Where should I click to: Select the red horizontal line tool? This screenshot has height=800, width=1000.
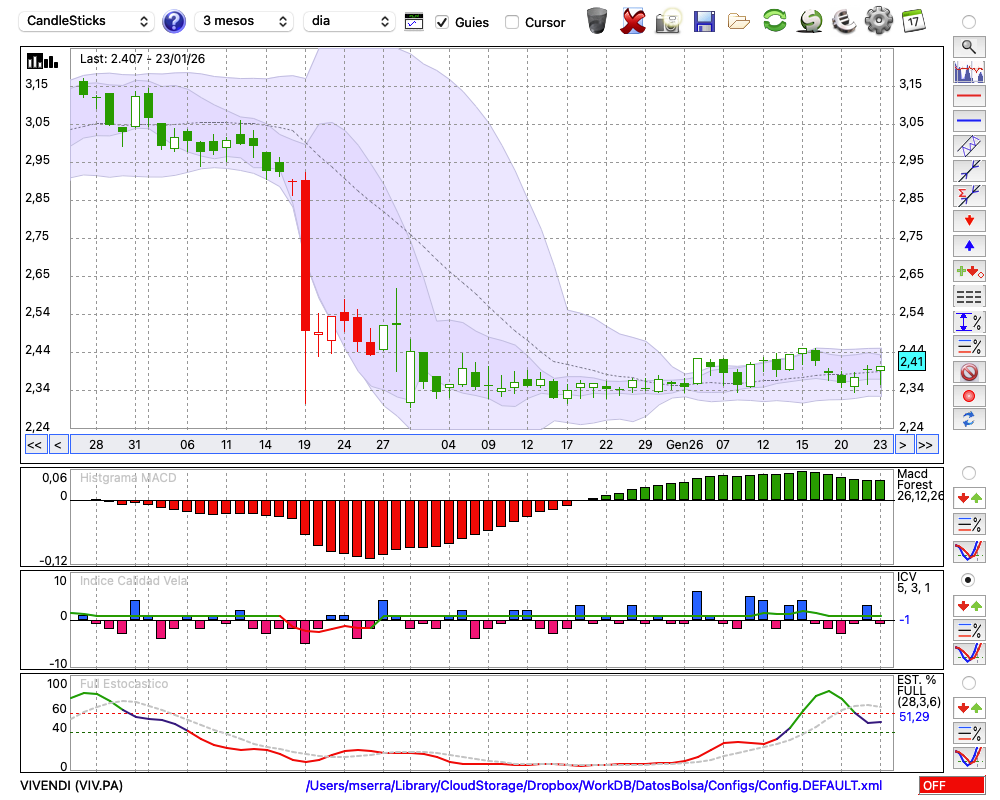(968, 97)
